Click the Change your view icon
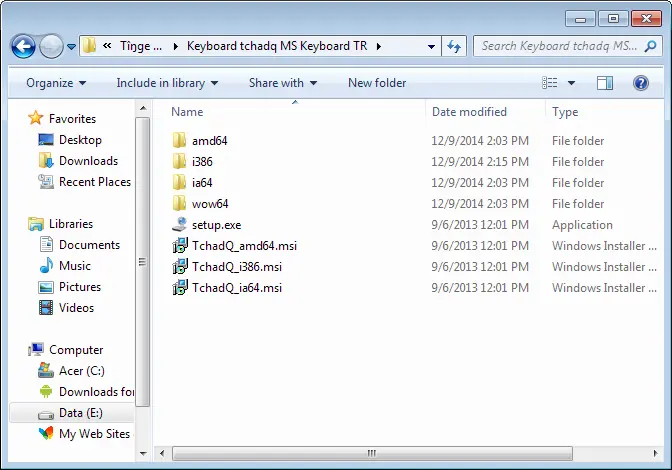 [550, 83]
